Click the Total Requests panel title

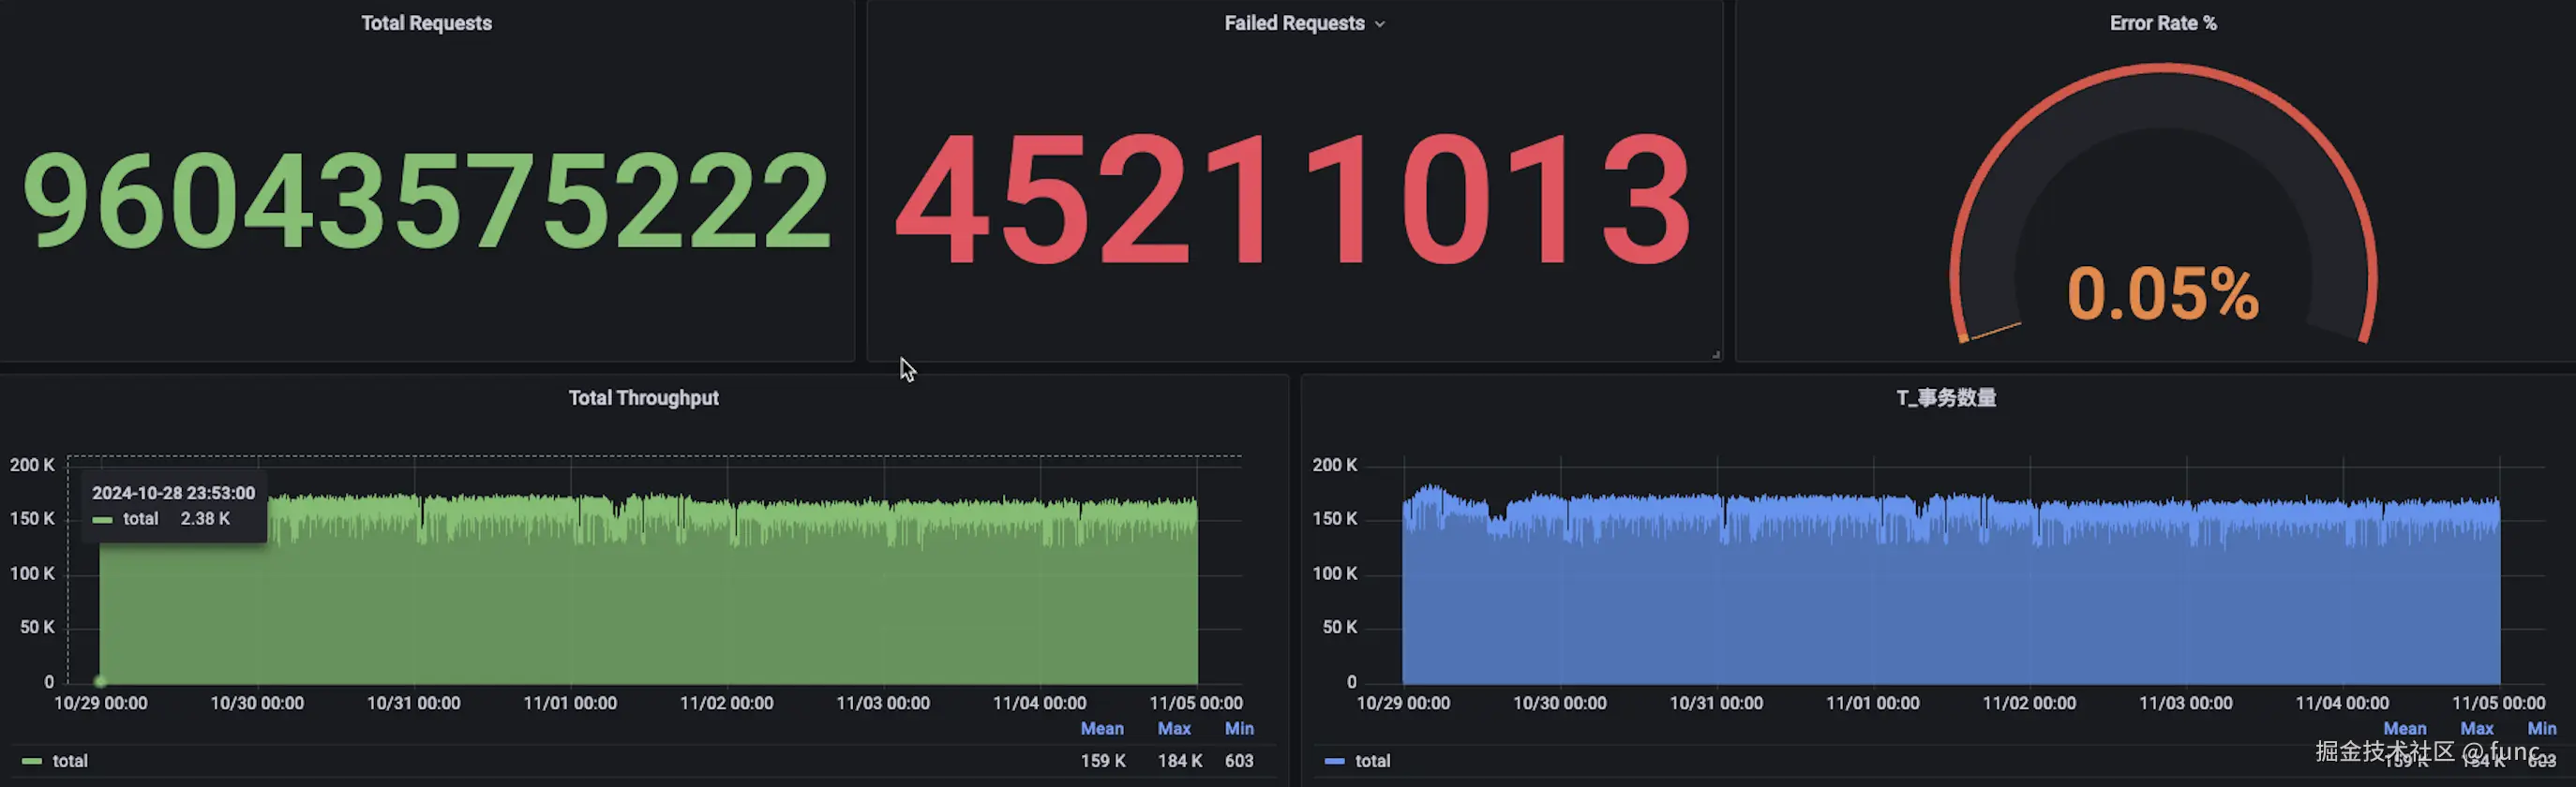[x=426, y=23]
